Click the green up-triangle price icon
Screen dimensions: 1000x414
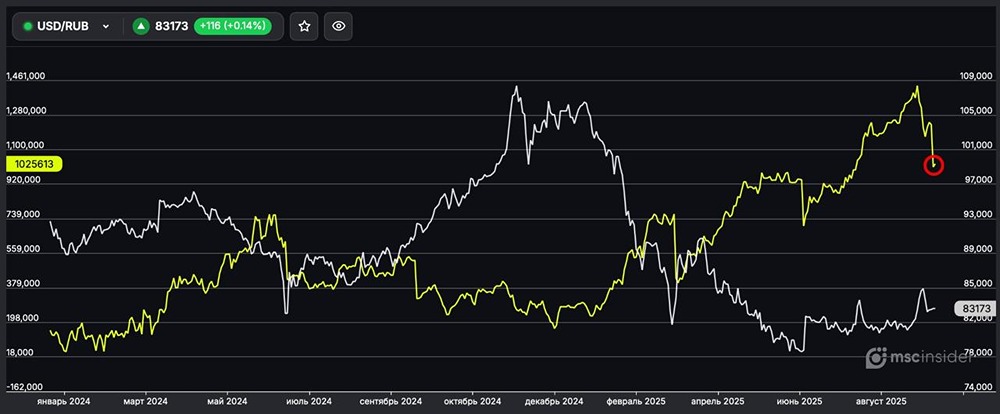click(141, 26)
